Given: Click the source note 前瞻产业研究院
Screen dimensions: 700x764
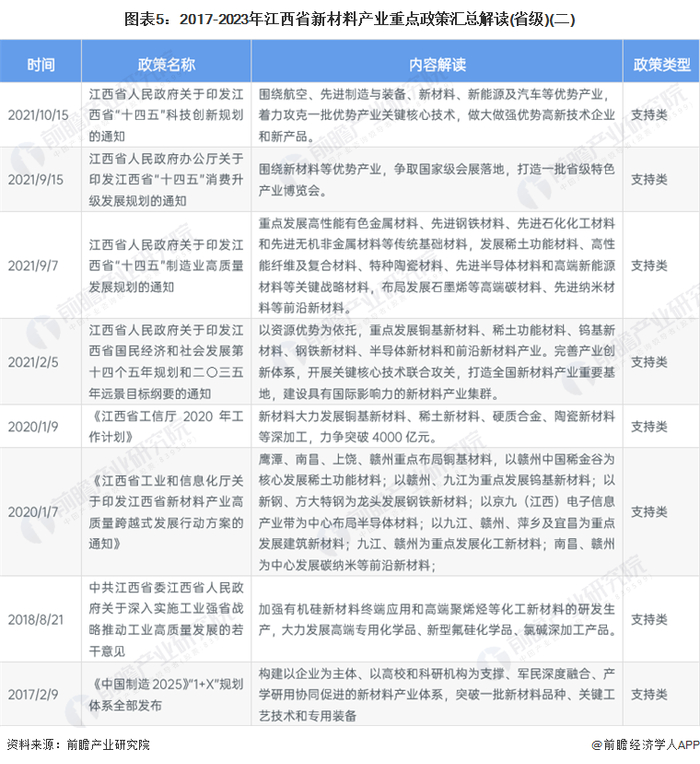Looking at the screenshot, I should tap(108, 745).
